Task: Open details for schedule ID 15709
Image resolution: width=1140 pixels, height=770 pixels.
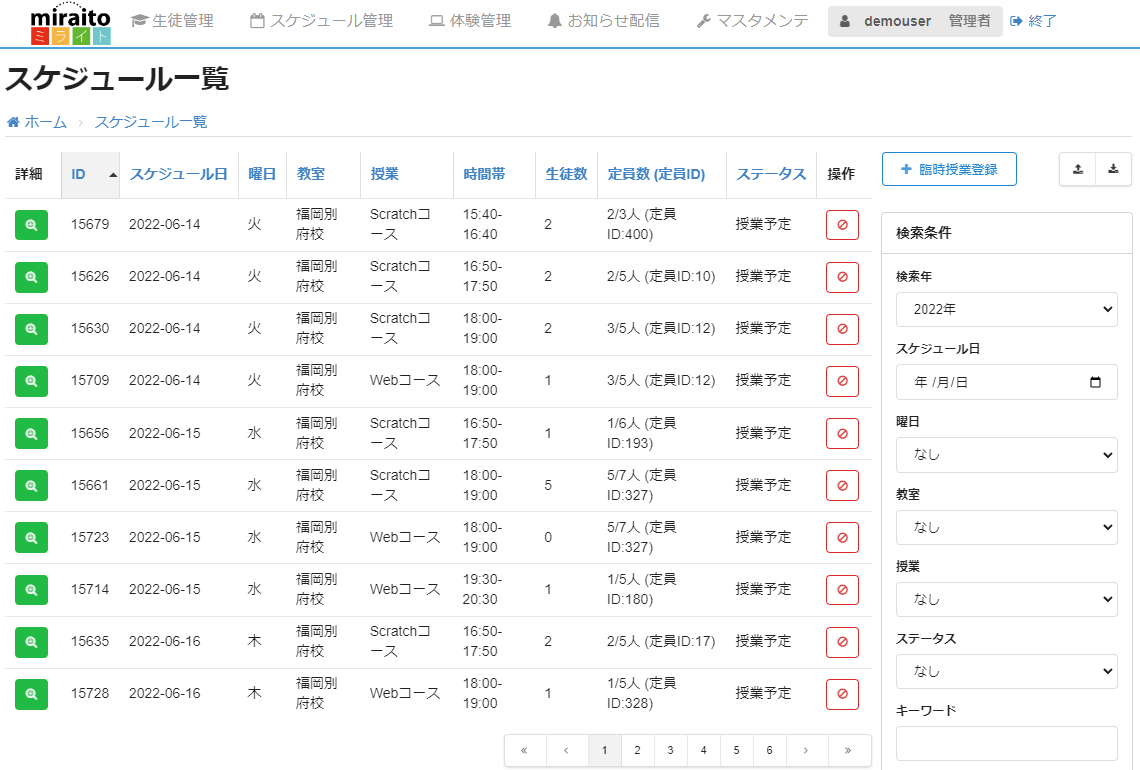Action: (x=31, y=381)
